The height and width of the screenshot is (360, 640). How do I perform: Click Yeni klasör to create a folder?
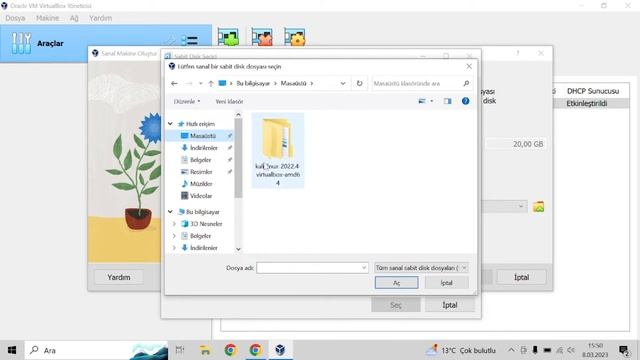(x=229, y=101)
